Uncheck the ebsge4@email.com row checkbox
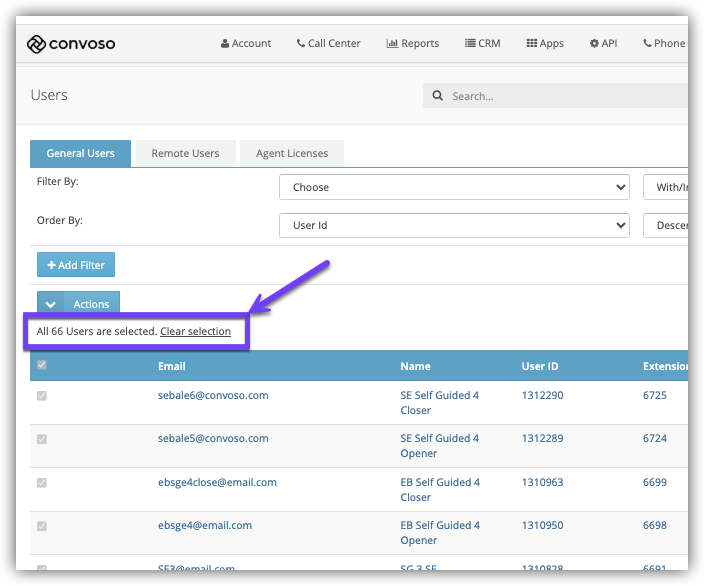 click(x=42, y=525)
